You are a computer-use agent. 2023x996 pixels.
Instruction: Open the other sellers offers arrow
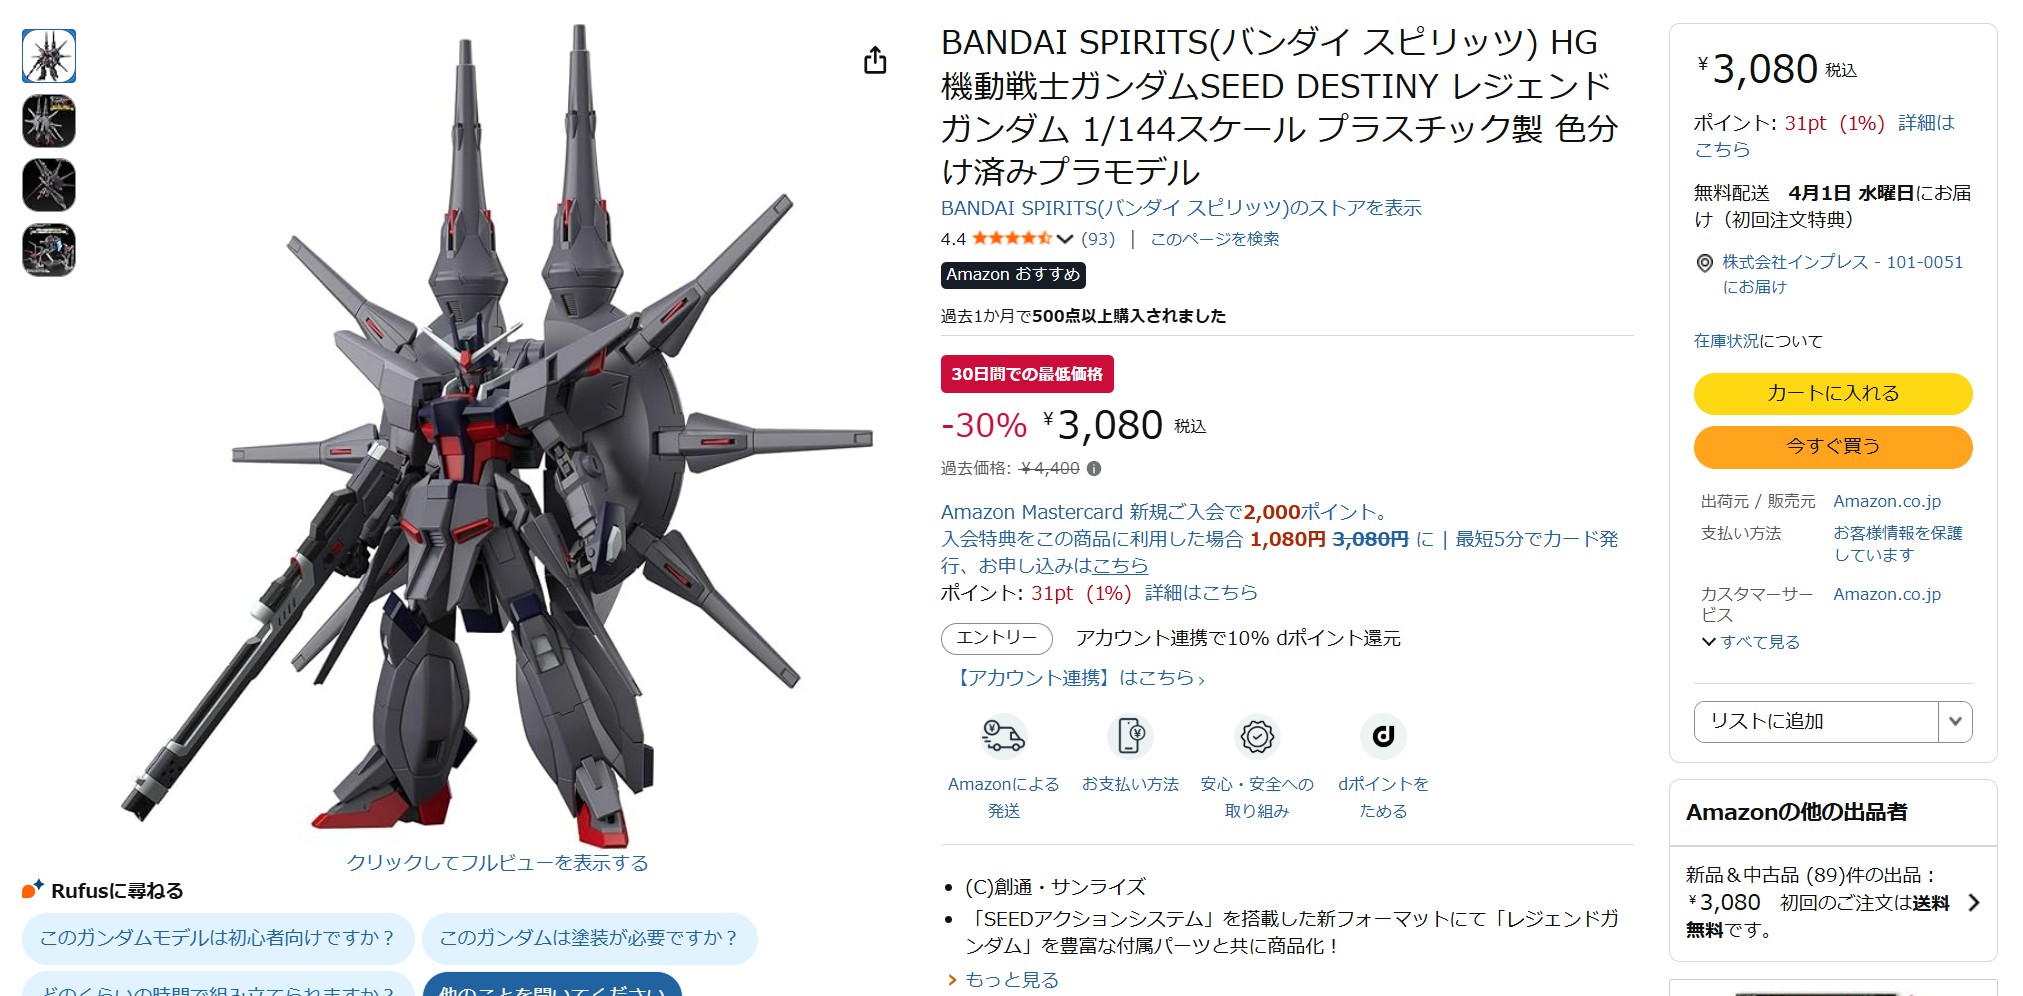tap(1973, 903)
